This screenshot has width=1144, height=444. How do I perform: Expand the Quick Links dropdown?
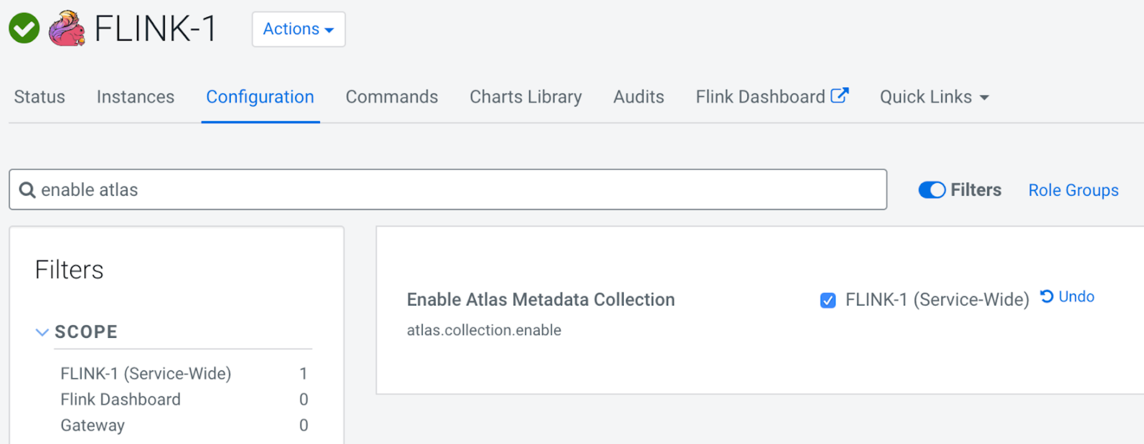[x=934, y=97]
